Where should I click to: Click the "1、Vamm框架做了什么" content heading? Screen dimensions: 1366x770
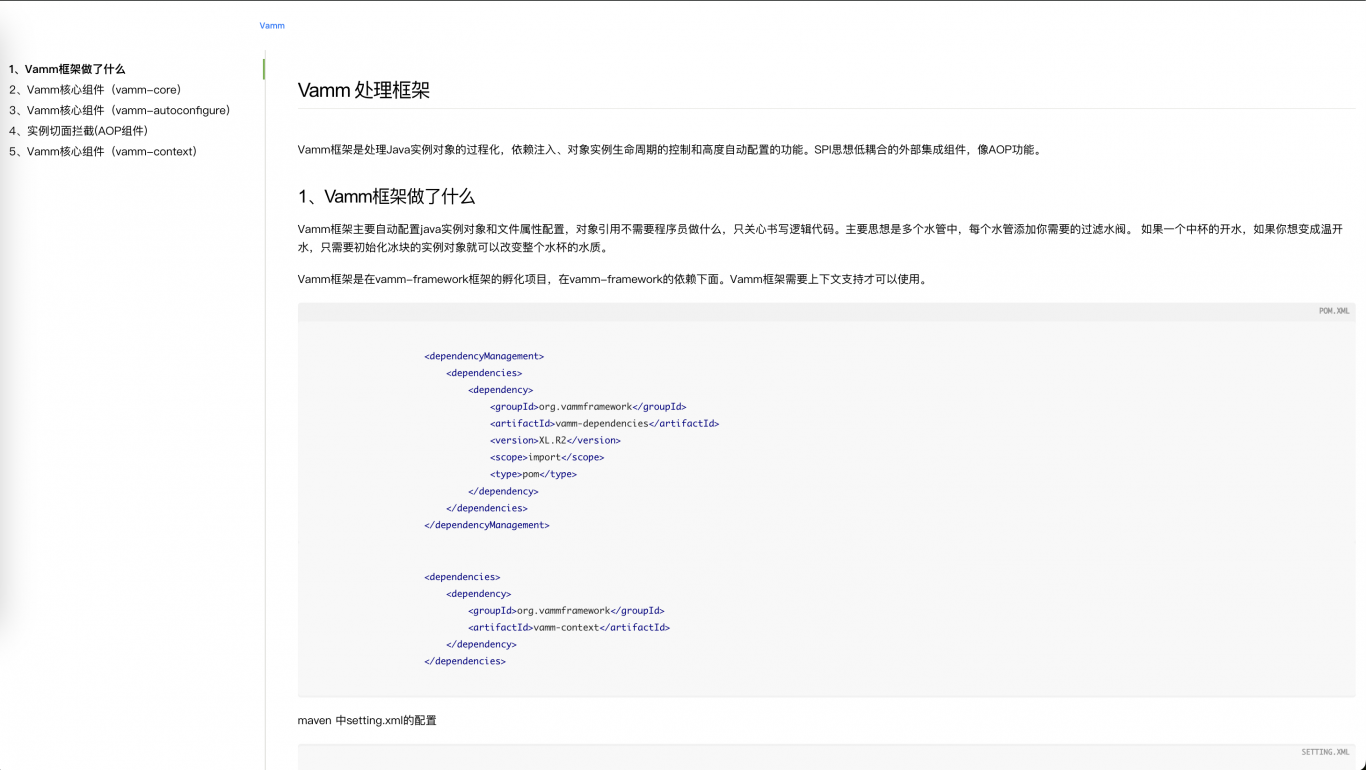click(x=386, y=196)
